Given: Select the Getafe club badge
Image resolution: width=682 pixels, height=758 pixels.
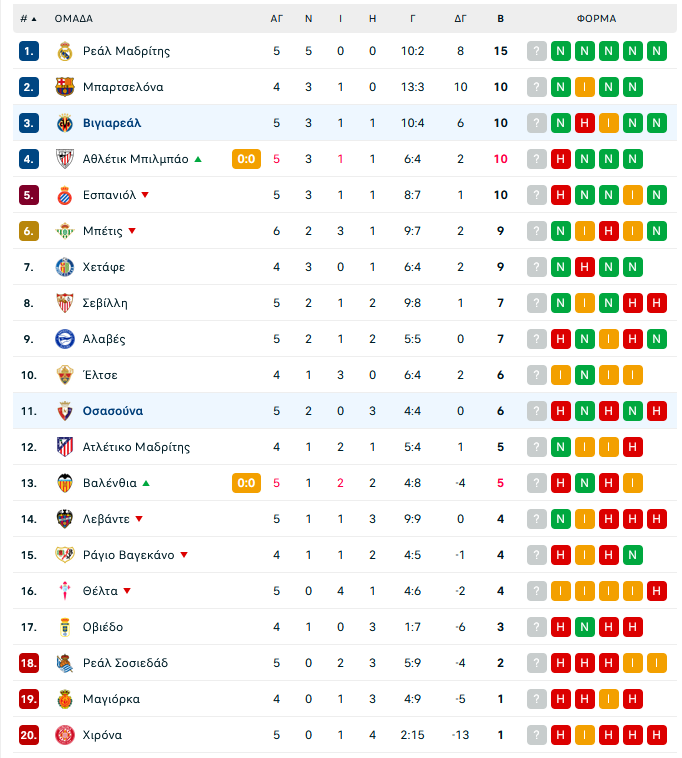Looking at the screenshot, I should [x=65, y=267].
